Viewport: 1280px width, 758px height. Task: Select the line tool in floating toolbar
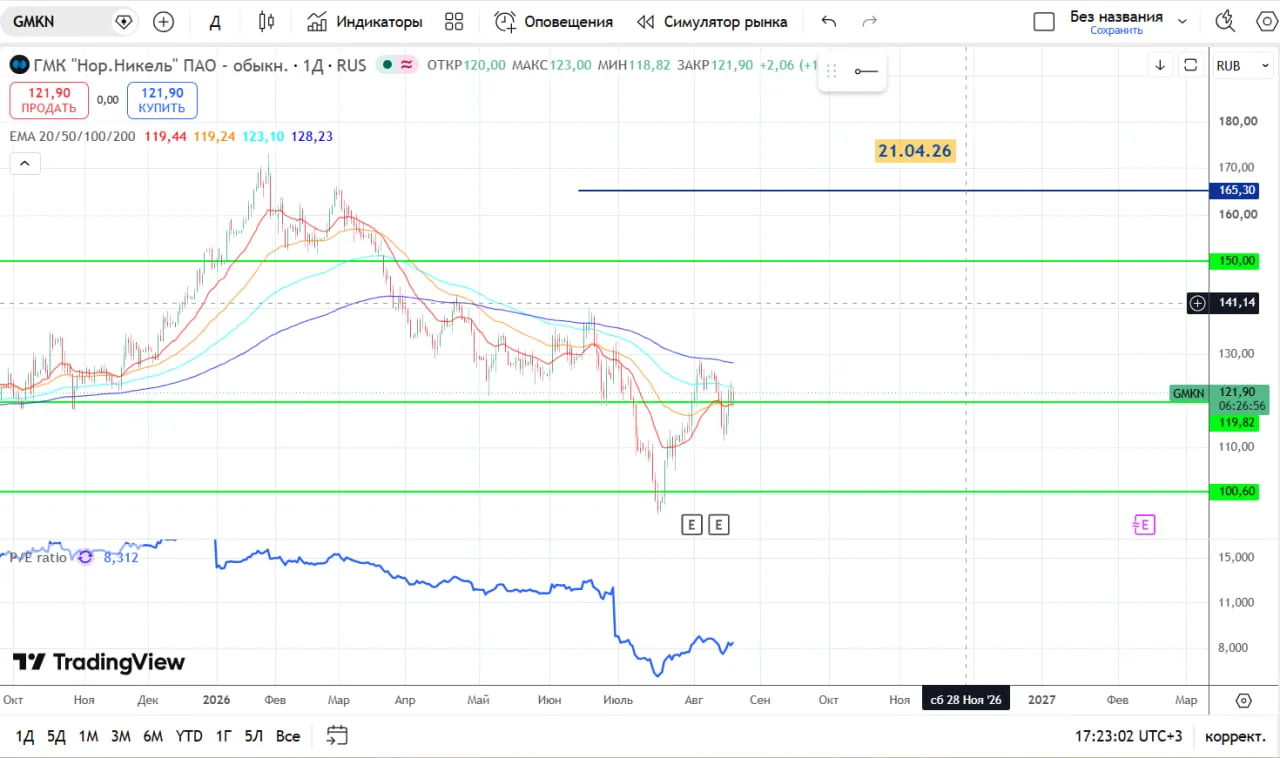(x=866, y=71)
